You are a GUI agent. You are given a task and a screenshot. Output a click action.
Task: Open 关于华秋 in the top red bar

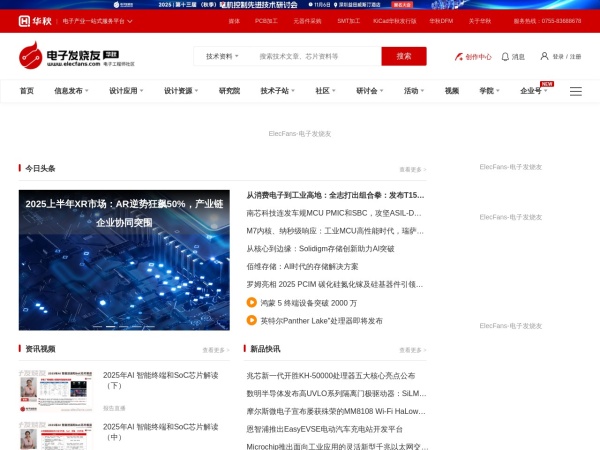[479, 21]
